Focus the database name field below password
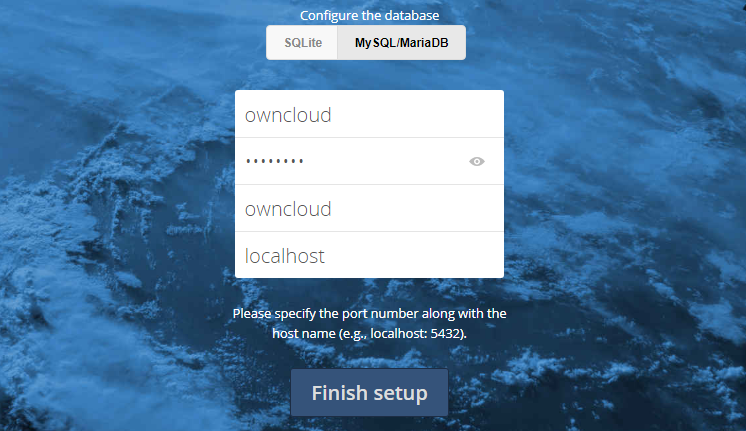Screen dimensions: 746x431 (x=369, y=208)
